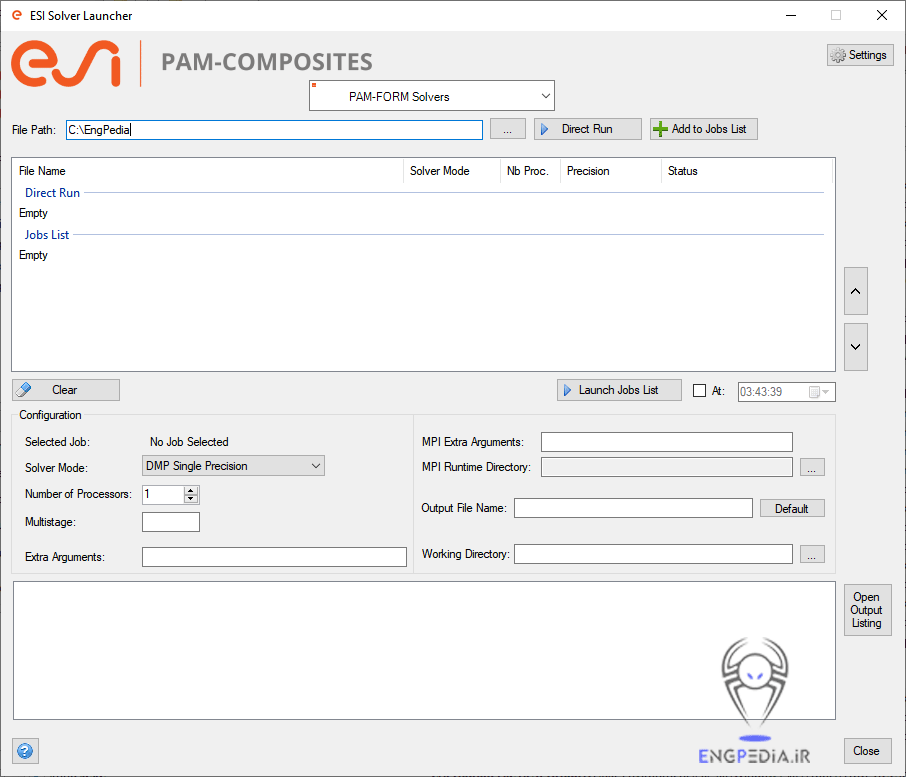The image size is (906, 777).
Task: Click the MPI Extra Arguments field
Action: point(667,442)
